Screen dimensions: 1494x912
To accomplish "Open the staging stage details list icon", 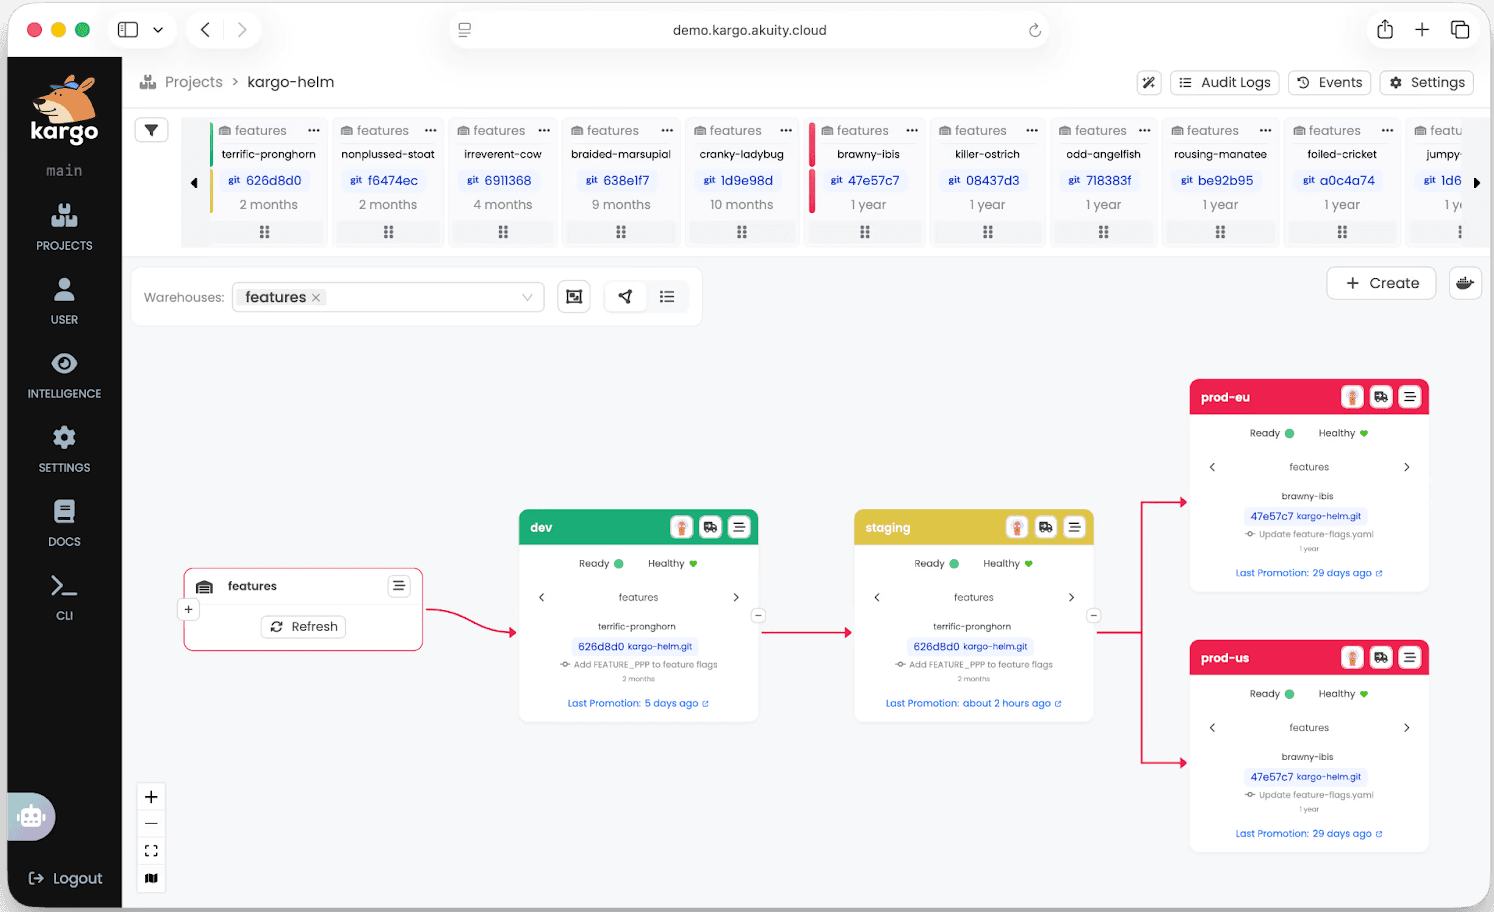I will [x=1074, y=527].
